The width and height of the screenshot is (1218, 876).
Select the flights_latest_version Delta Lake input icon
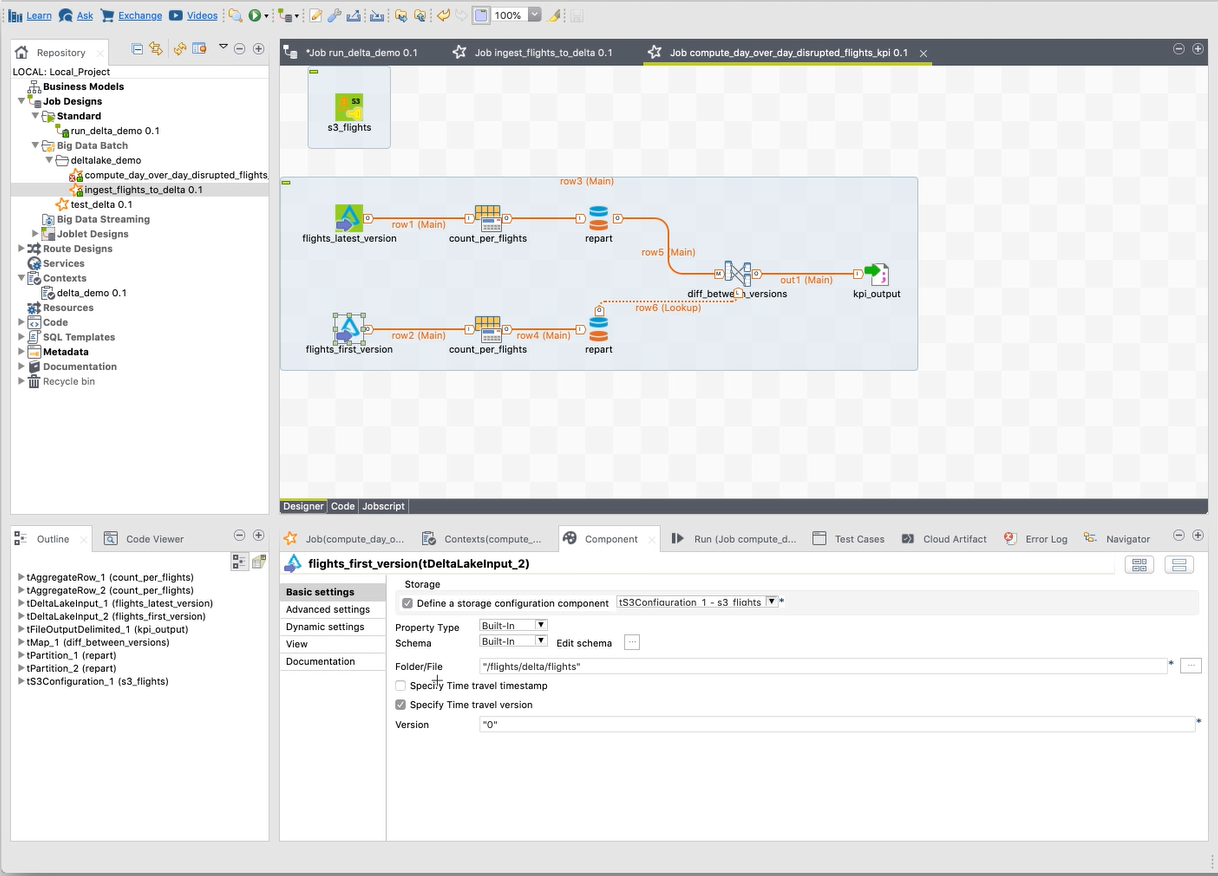pos(349,217)
